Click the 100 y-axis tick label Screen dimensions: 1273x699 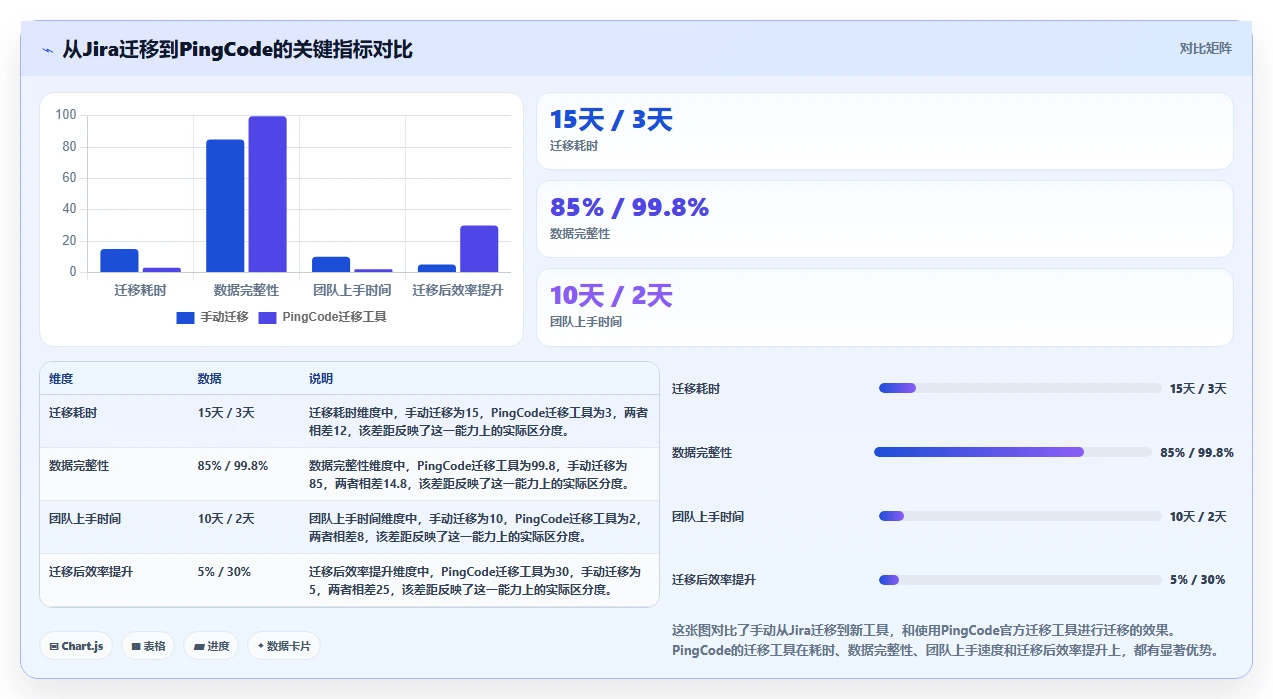(x=66, y=115)
